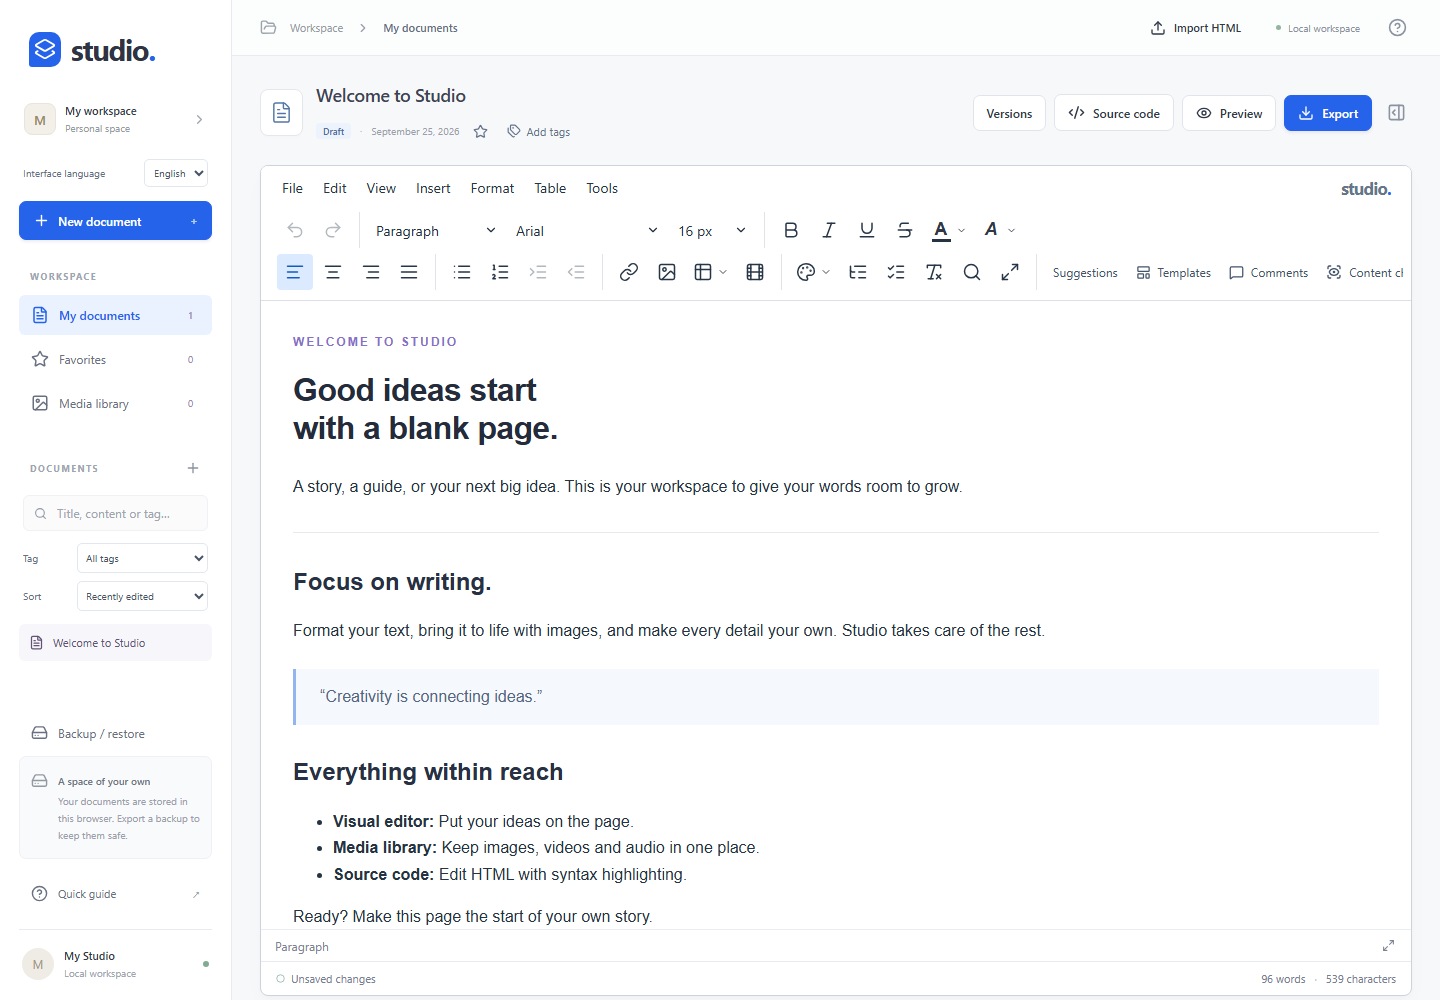Enter fullscreen editor mode

click(1010, 272)
